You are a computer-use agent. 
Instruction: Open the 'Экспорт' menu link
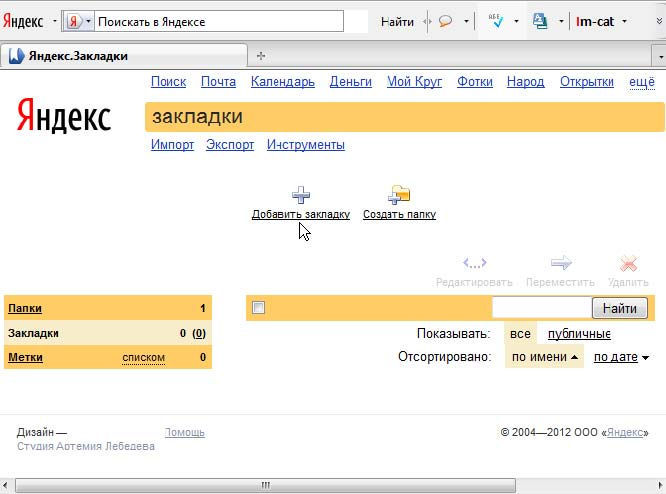230,145
